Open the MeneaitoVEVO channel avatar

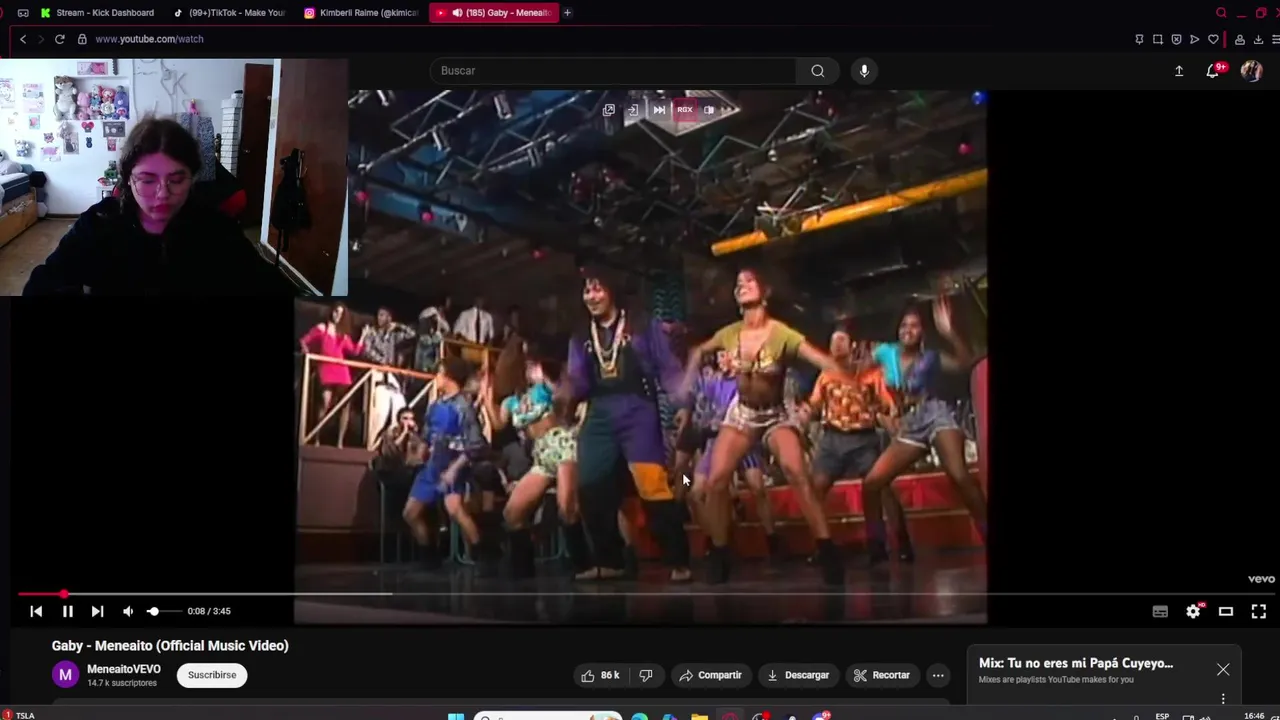65,675
